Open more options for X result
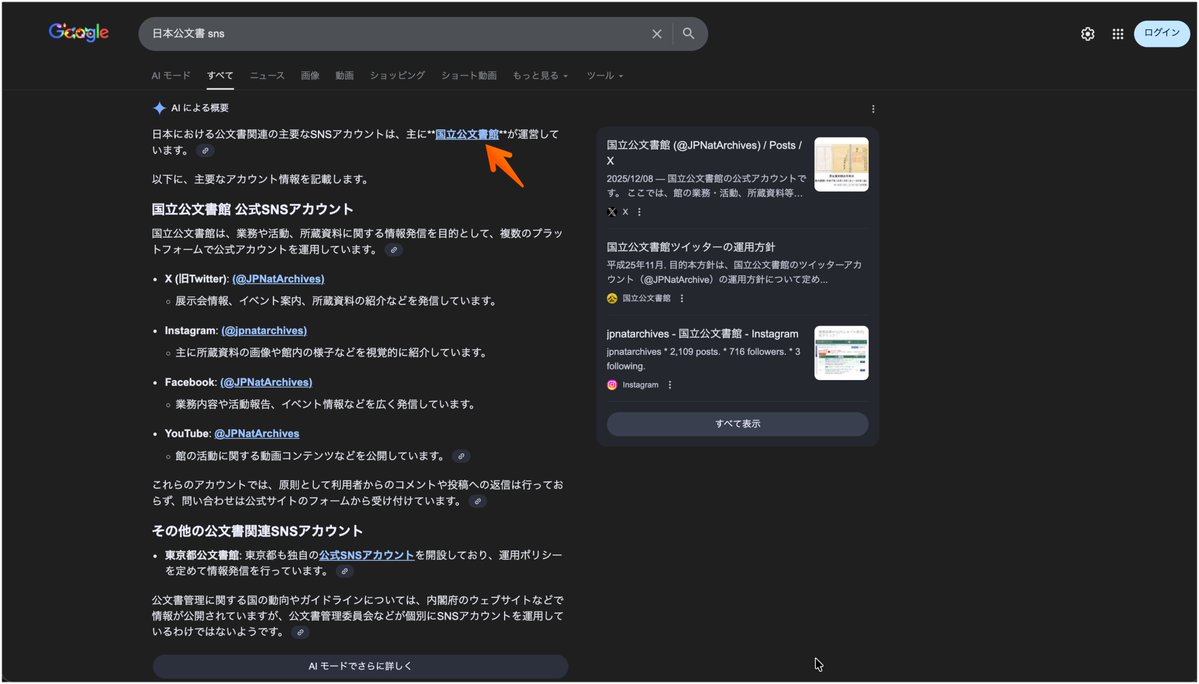The width and height of the screenshot is (1199, 684). tap(639, 212)
